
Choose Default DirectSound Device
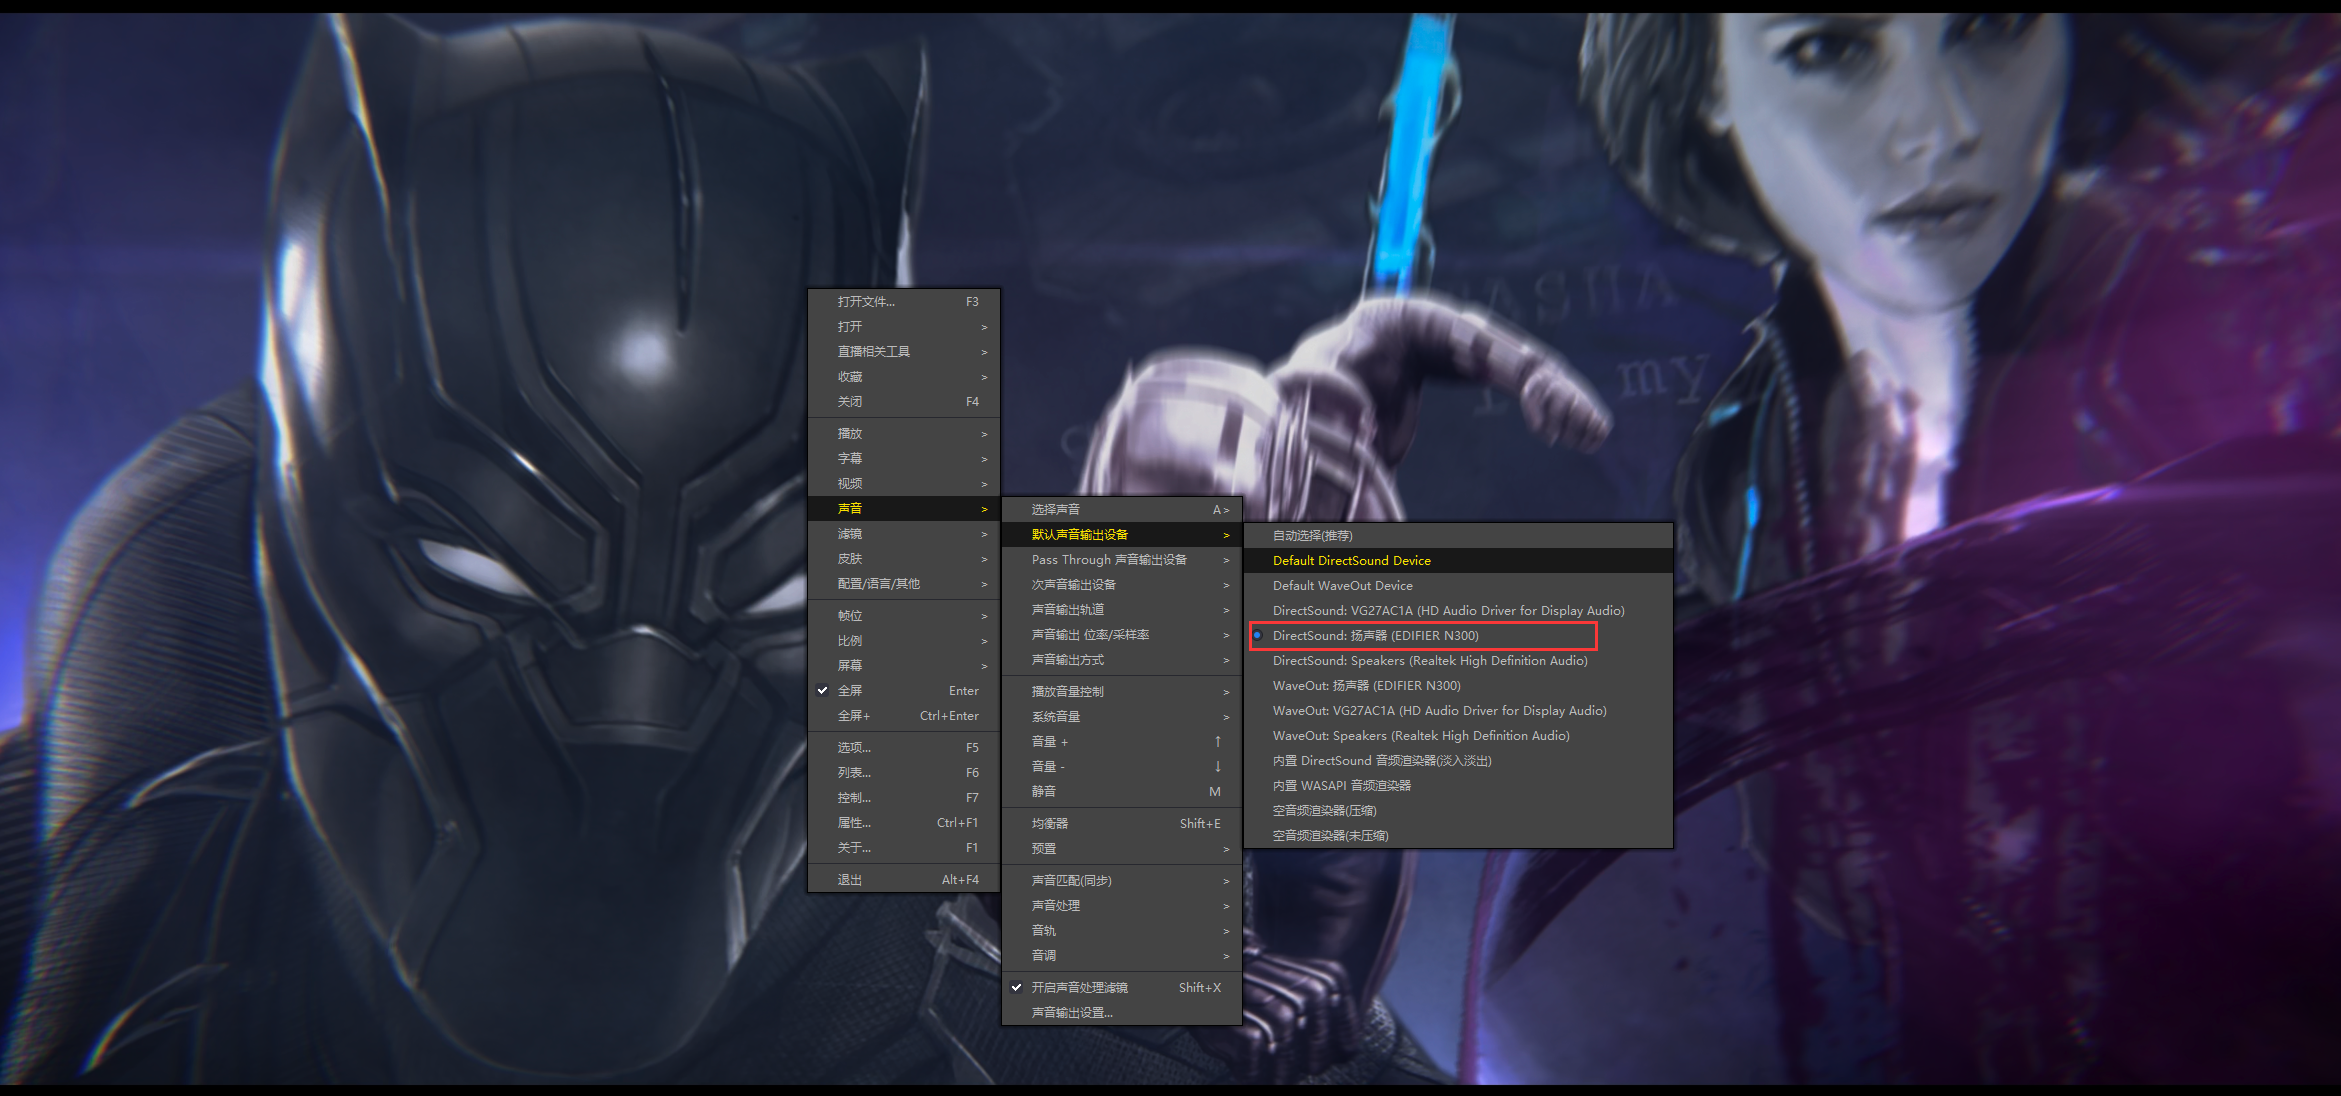pos(1351,561)
